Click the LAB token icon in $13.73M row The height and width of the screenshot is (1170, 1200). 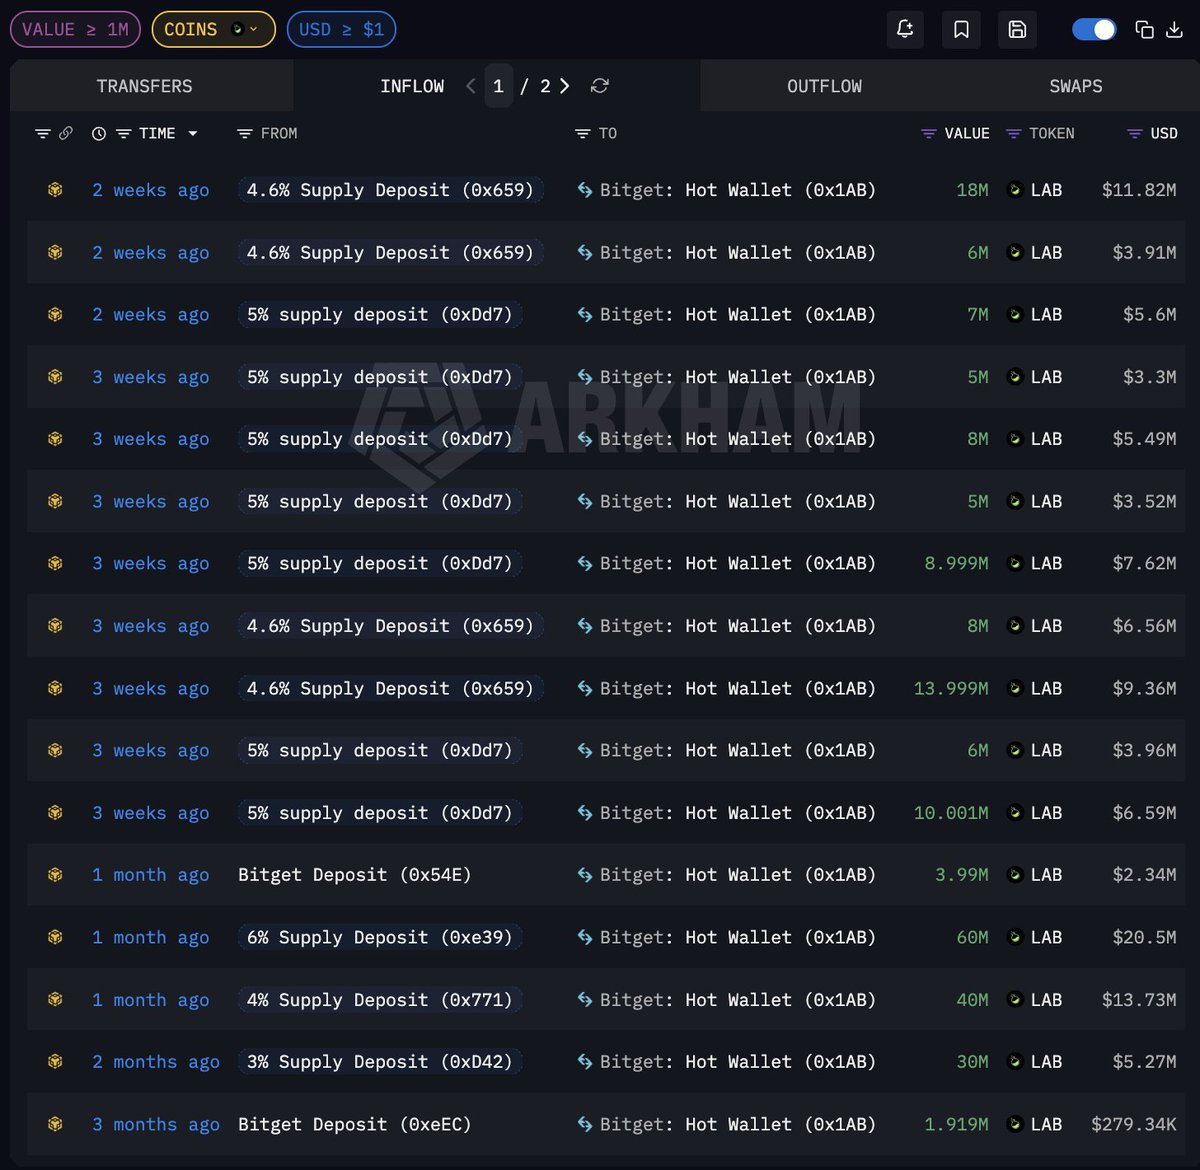(x=1014, y=1000)
